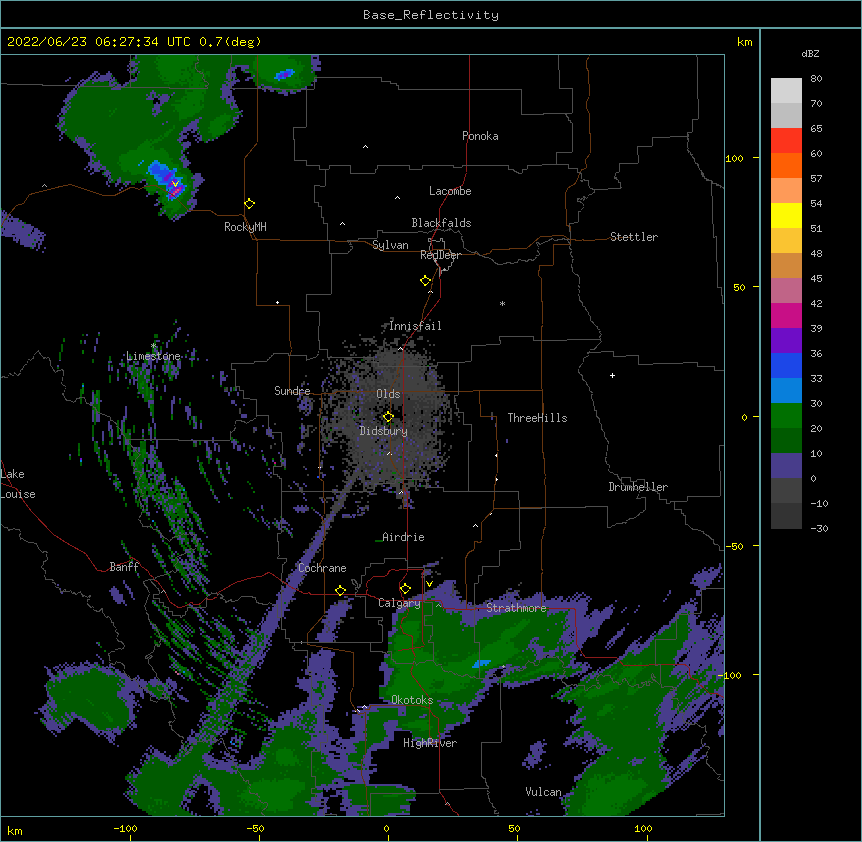This screenshot has width=862, height=842.
Task: Pick the magenta 39-42 dBZ legend swatch
Action: tap(786, 315)
